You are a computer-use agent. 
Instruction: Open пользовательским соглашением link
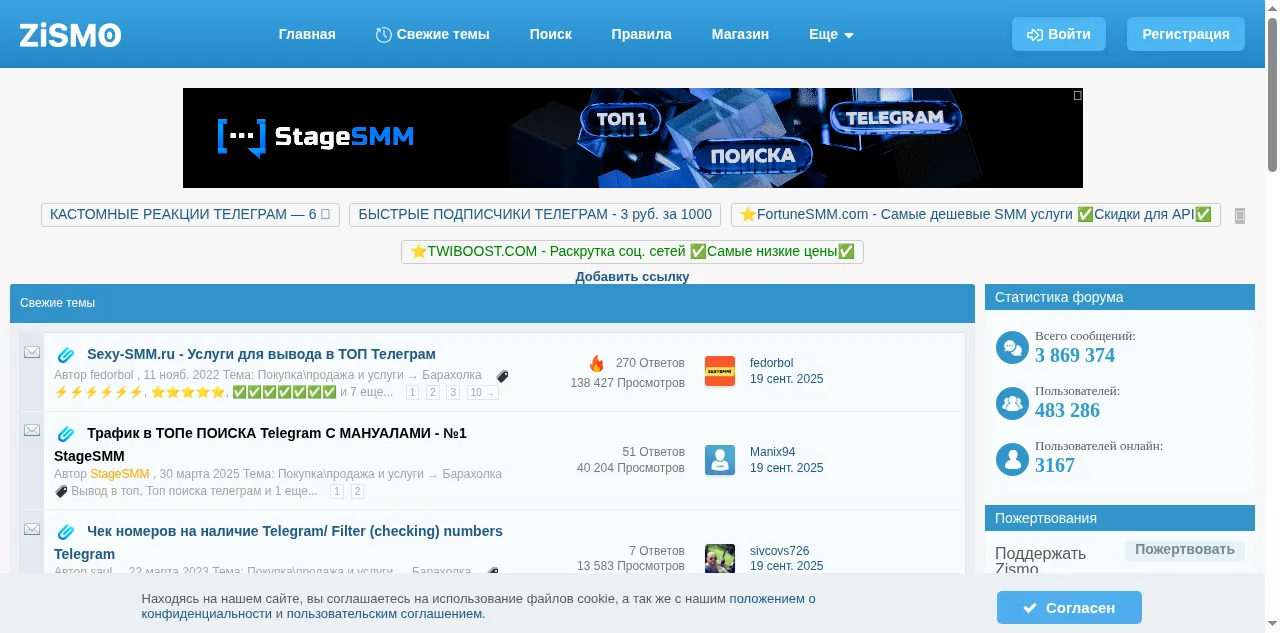(386, 613)
